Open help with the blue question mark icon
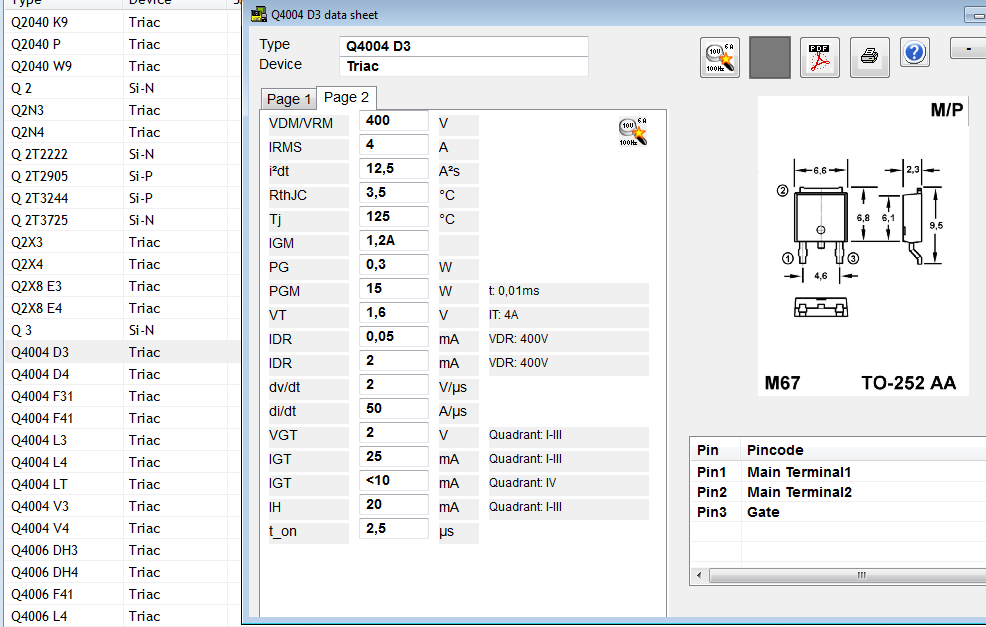The image size is (986, 627). [914, 52]
